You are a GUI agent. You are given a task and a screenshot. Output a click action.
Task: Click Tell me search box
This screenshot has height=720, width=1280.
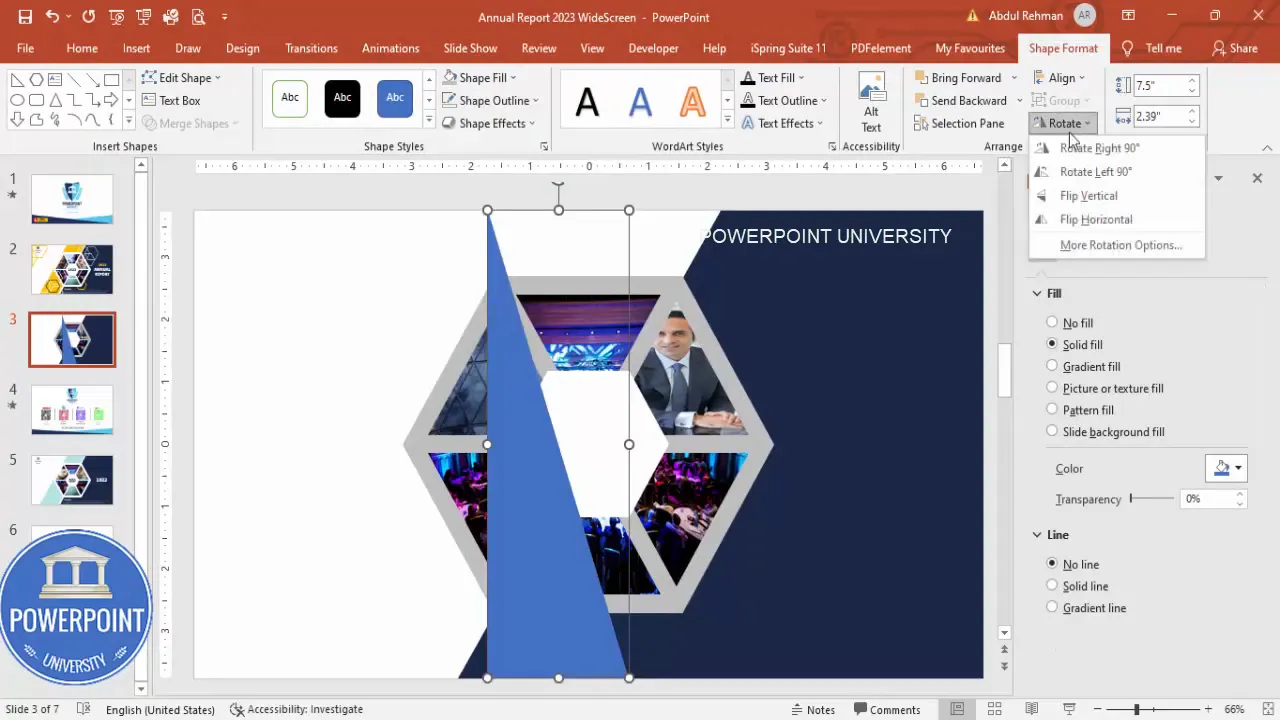coord(1153,48)
